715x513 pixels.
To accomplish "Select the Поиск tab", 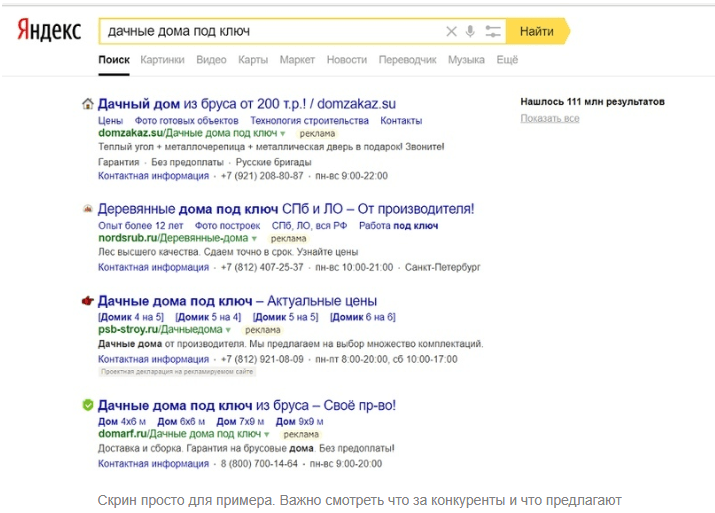I will [114, 60].
